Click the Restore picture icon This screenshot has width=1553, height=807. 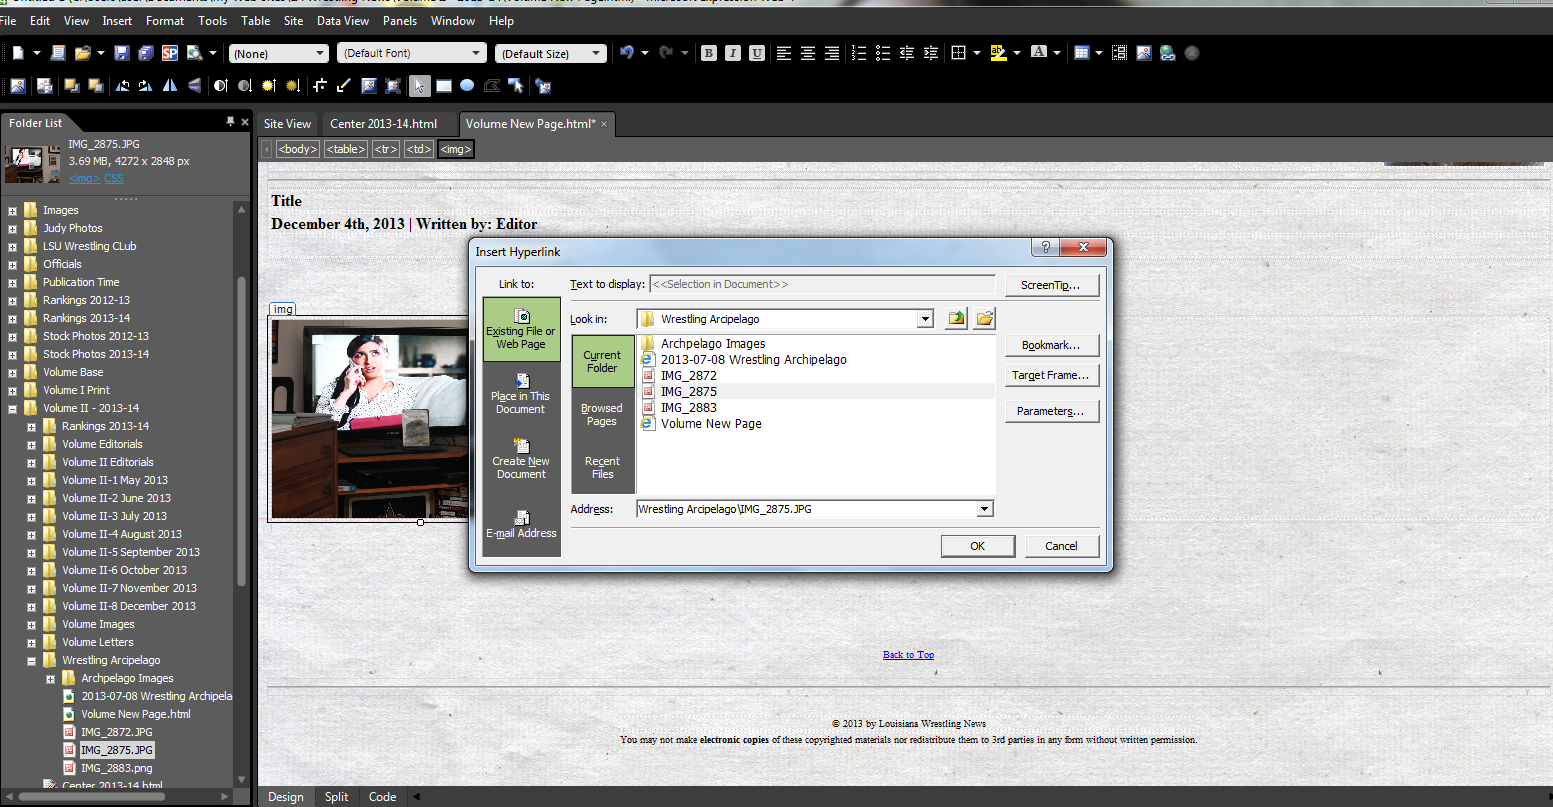pyautogui.click(x=543, y=86)
